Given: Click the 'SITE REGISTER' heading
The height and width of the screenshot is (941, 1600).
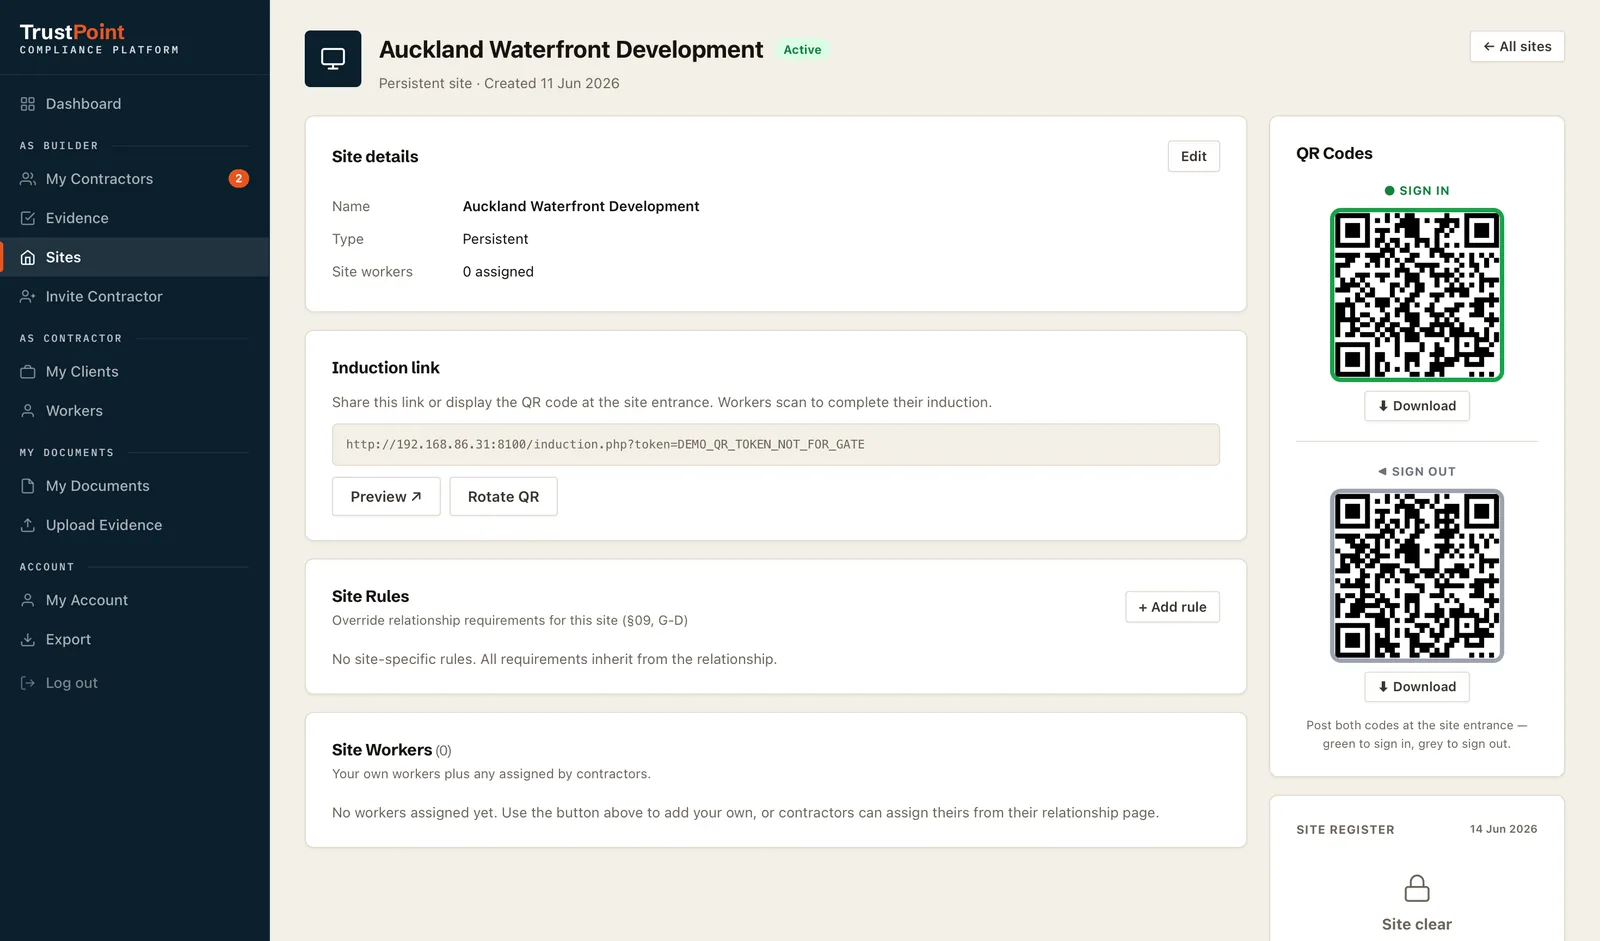Looking at the screenshot, I should point(1345,830).
